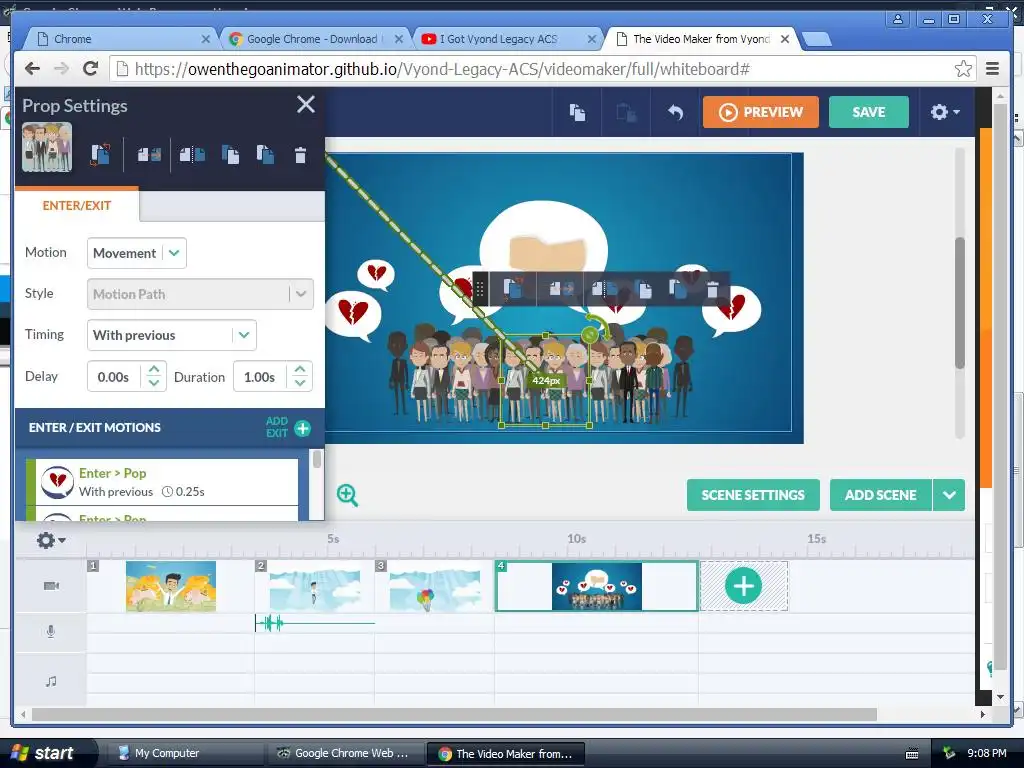1024x768 pixels.
Task: Close the Prop Settings panel
Action: (306, 104)
